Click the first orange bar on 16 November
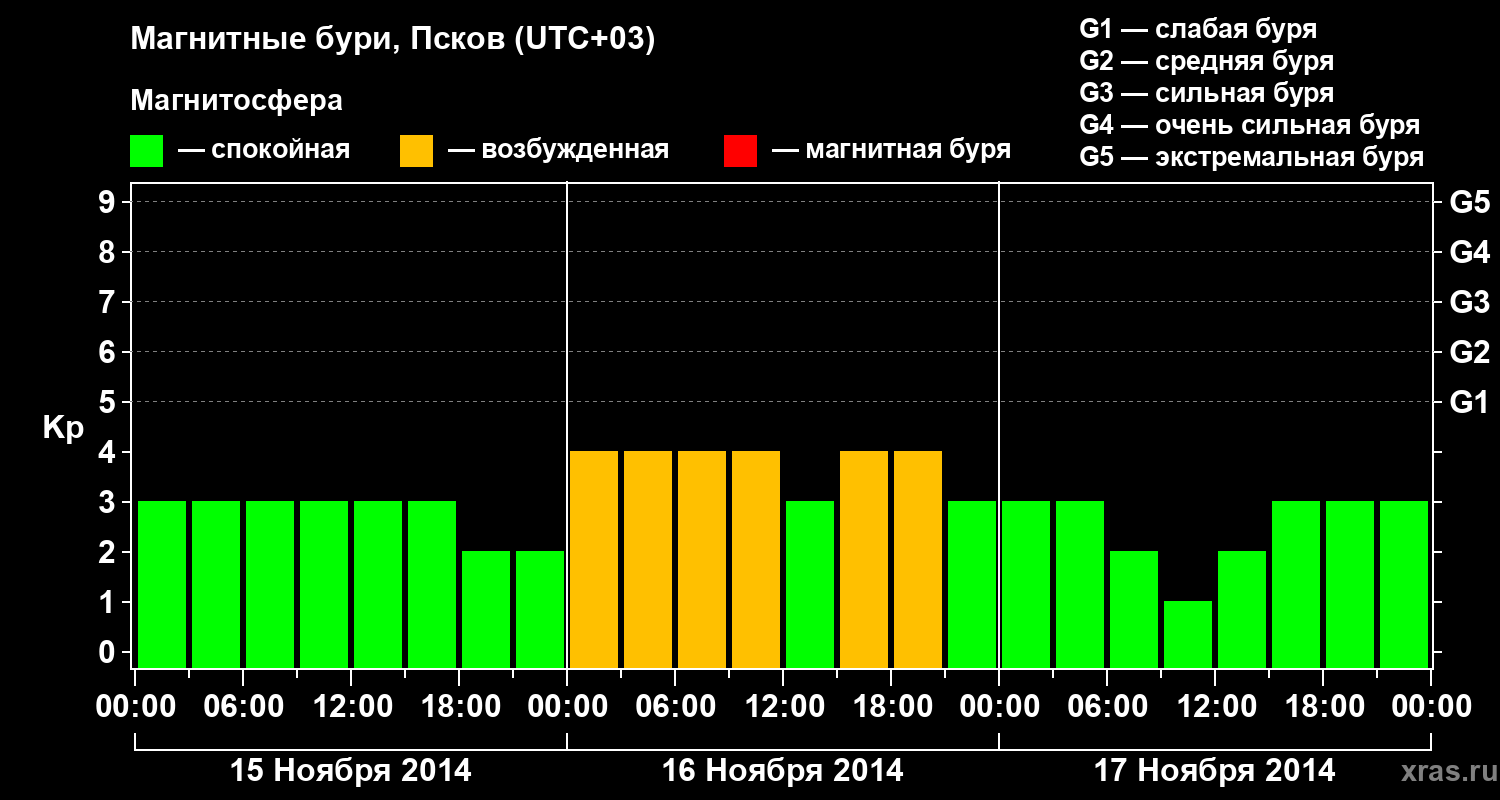Screen dimensions: 1500x800 tap(594, 559)
